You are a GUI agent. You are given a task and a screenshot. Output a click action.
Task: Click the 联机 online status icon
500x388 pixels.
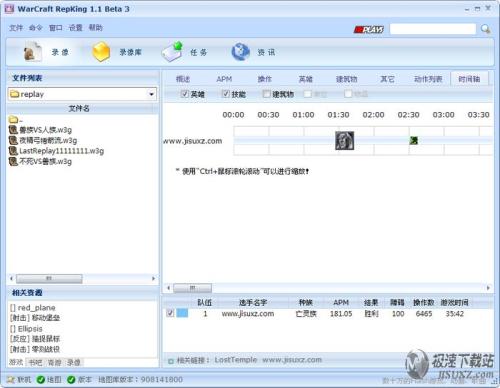pos(11,380)
